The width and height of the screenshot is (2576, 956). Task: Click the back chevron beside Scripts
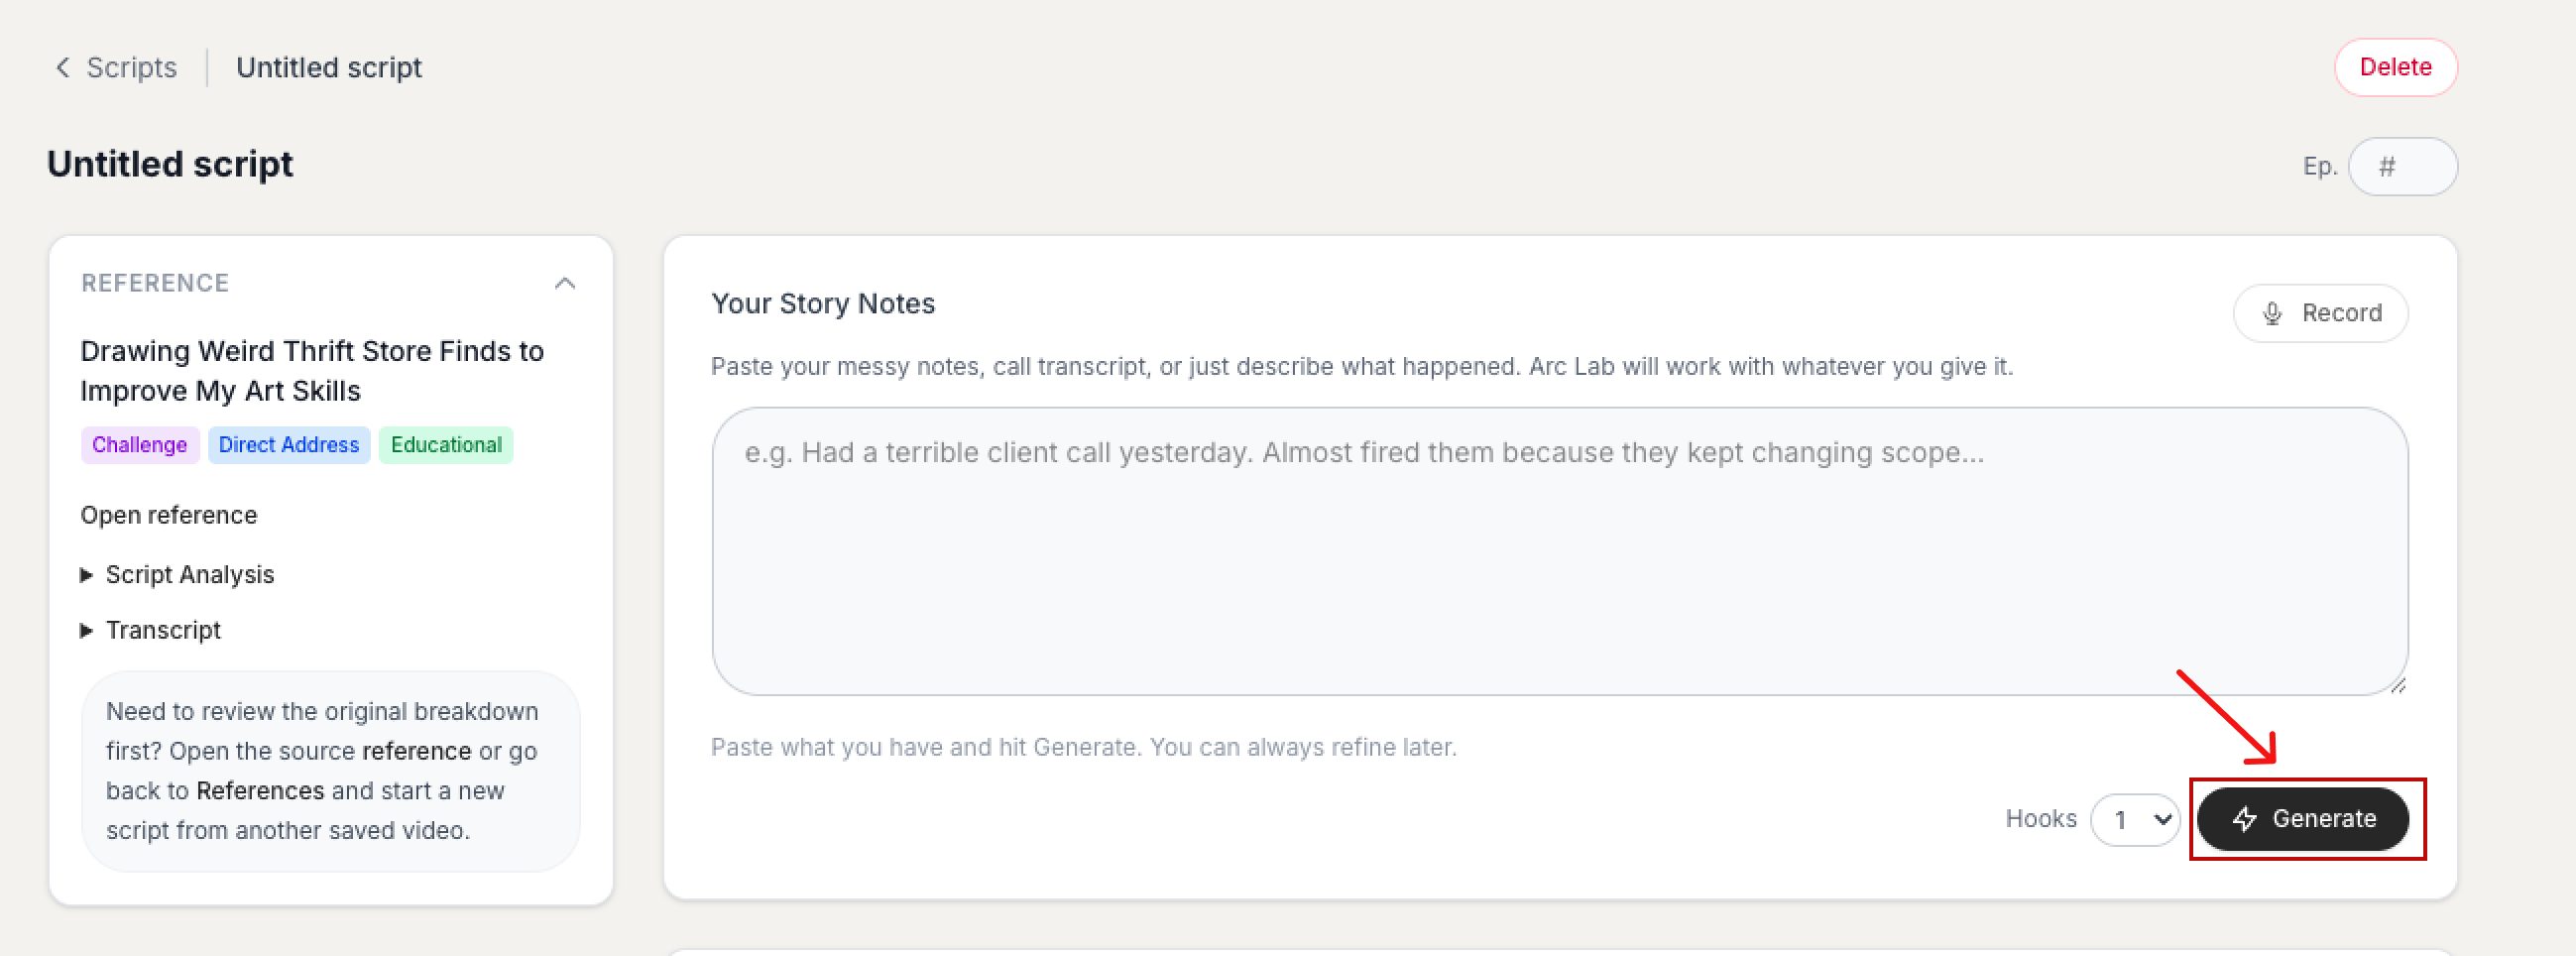click(x=63, y=67)
